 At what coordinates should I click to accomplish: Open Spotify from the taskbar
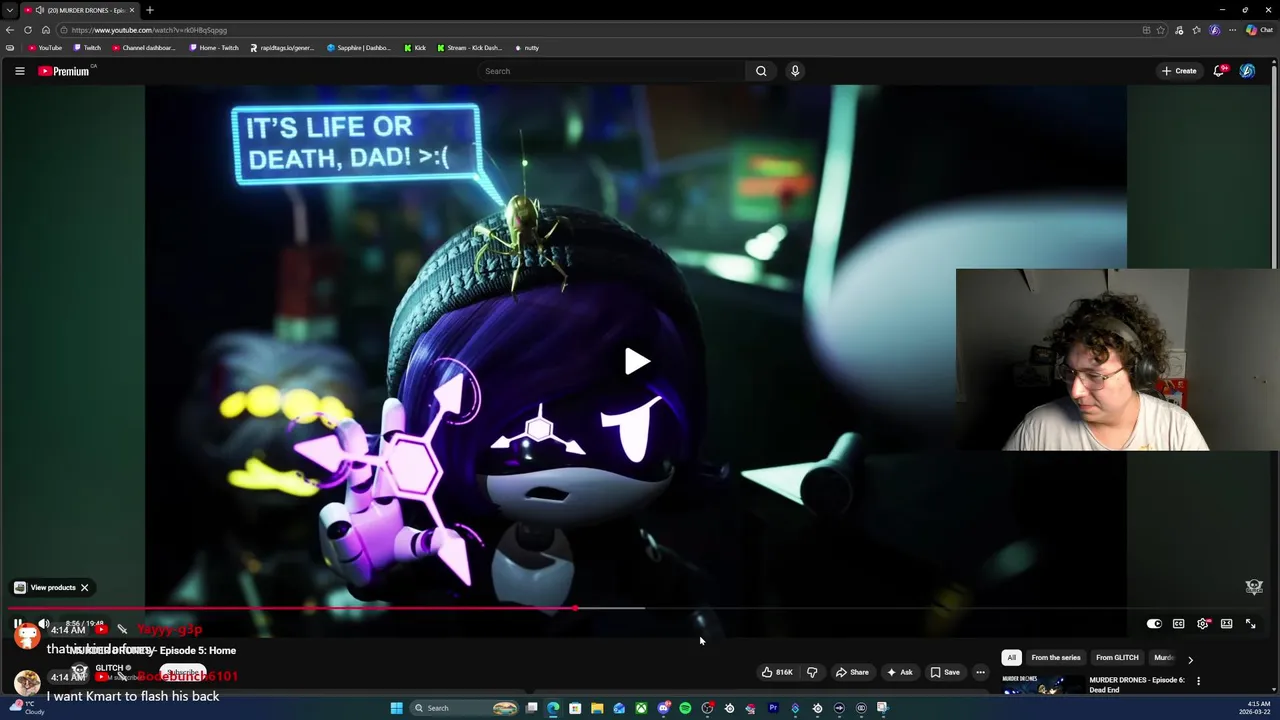pos(685,708)
